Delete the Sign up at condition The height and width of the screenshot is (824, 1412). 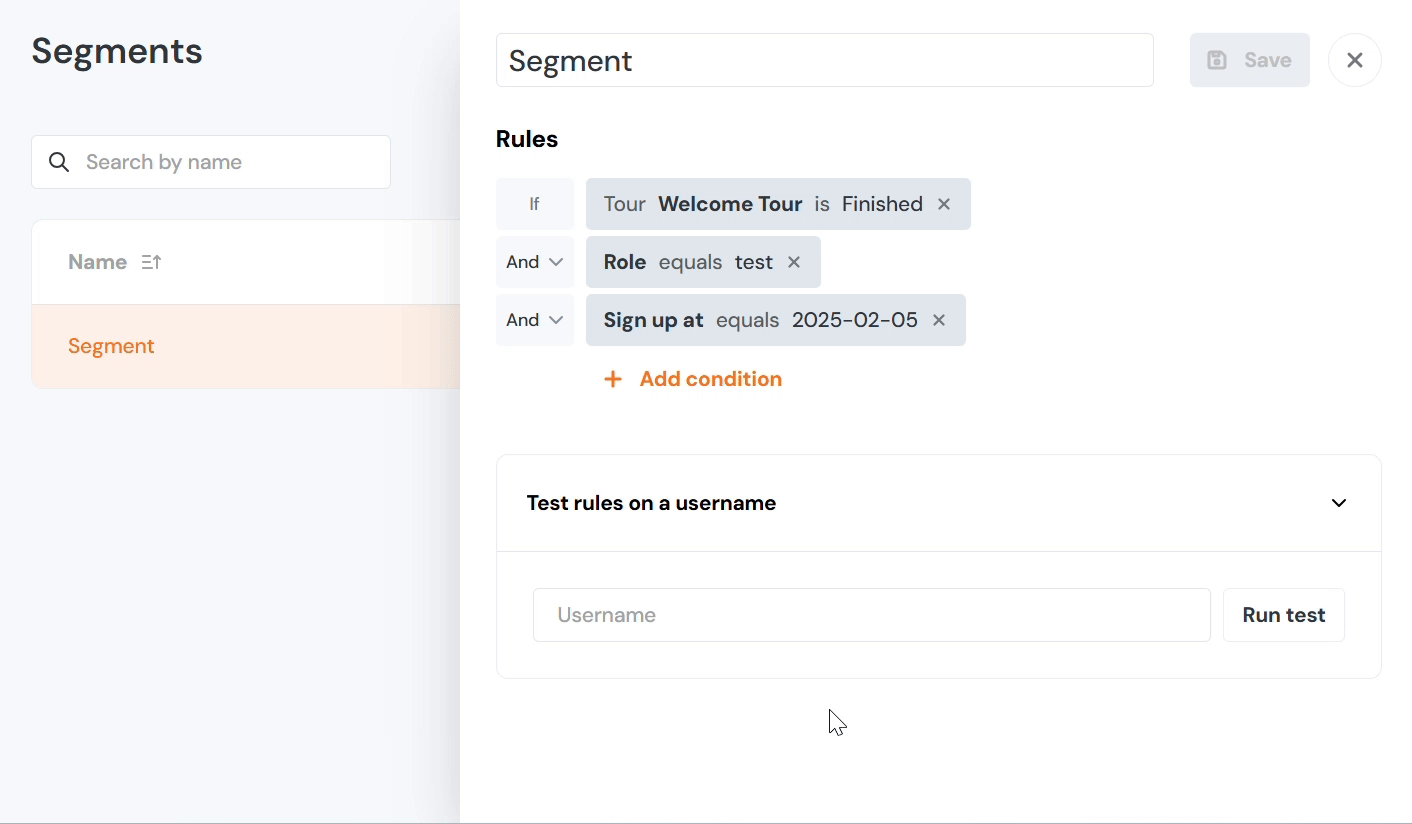(x=939, y=320)
